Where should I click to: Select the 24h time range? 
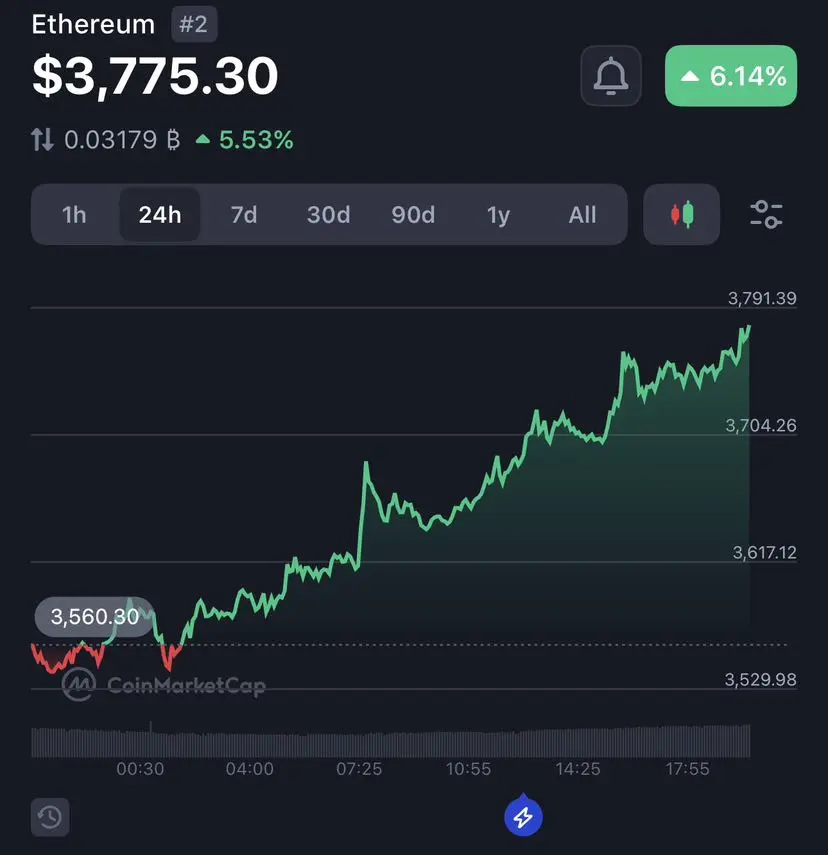click(x=160, y=215)
